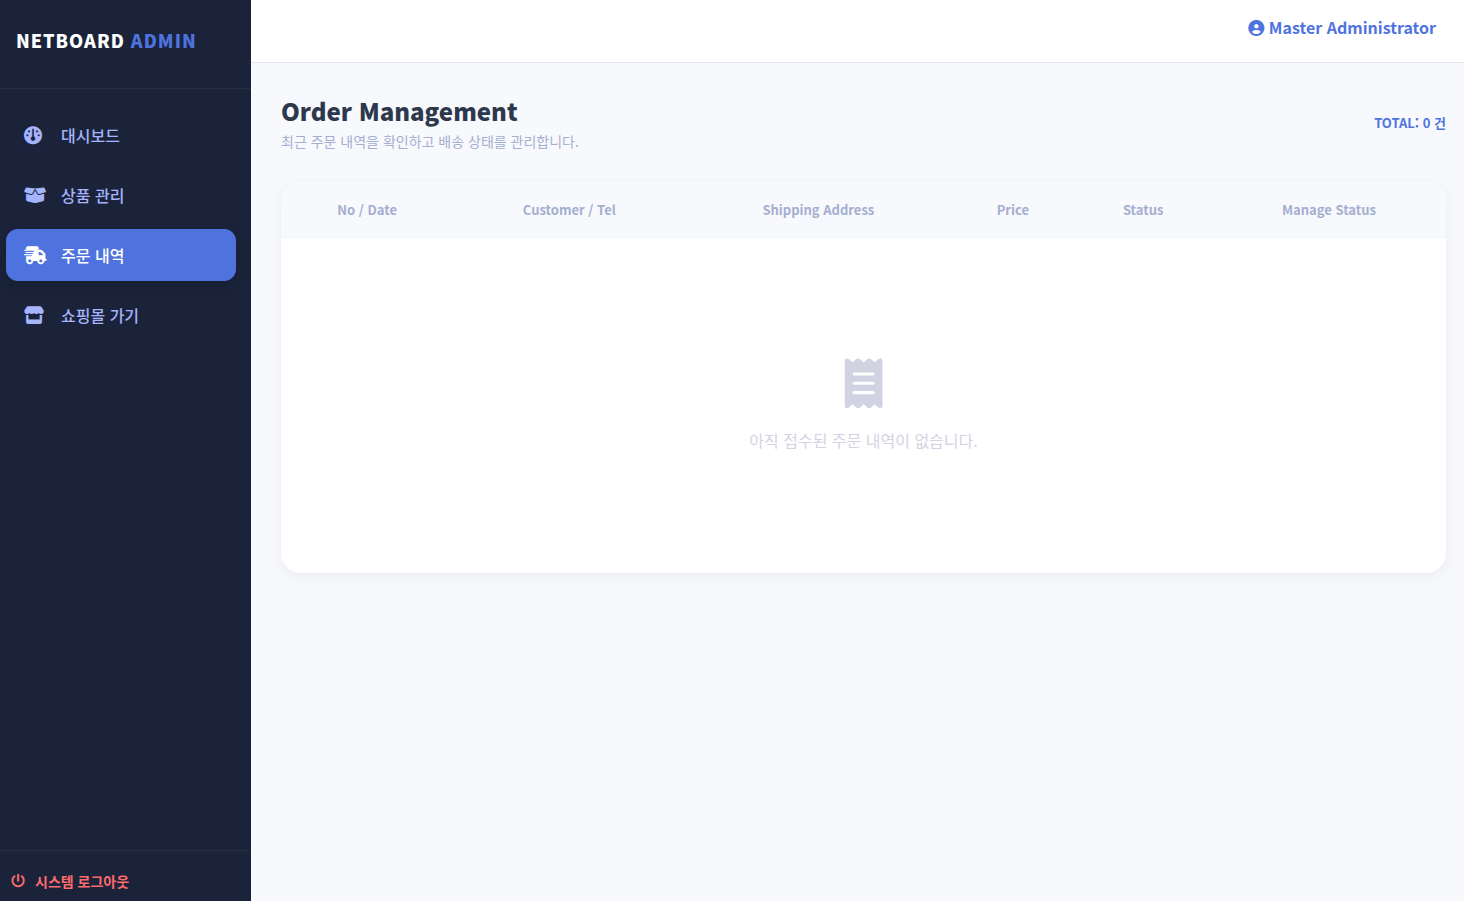The image size is (1464, 901).
Task: Click the storefront icon in sidebar
Action: [x=34, y=315]
